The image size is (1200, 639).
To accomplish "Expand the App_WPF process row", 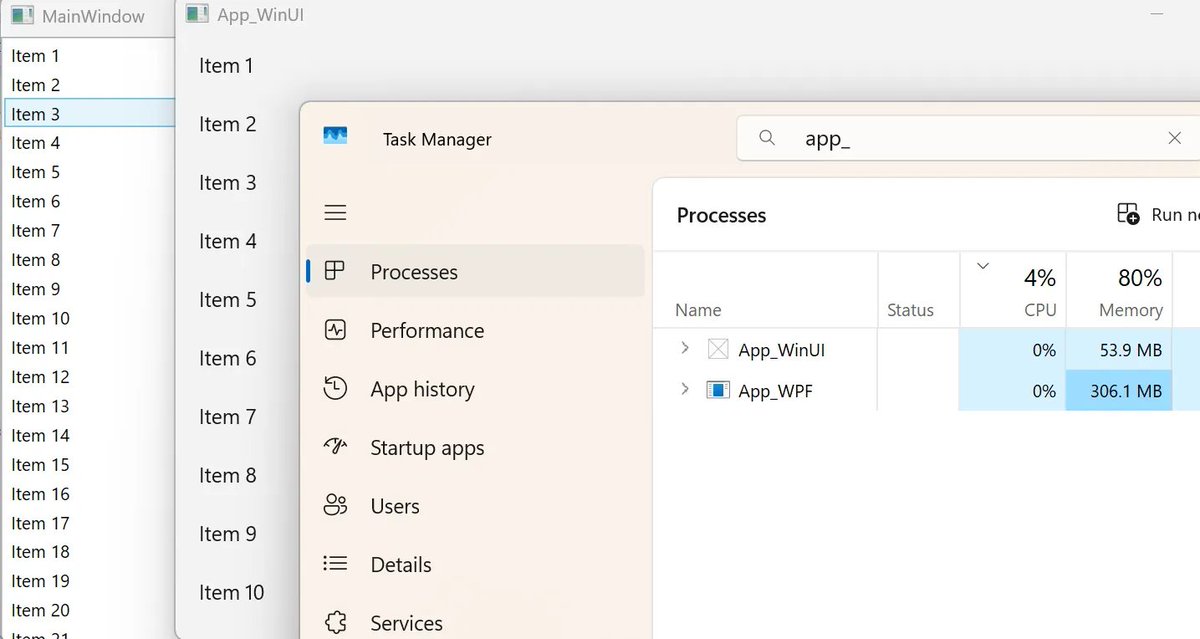I will click(685, 389).
